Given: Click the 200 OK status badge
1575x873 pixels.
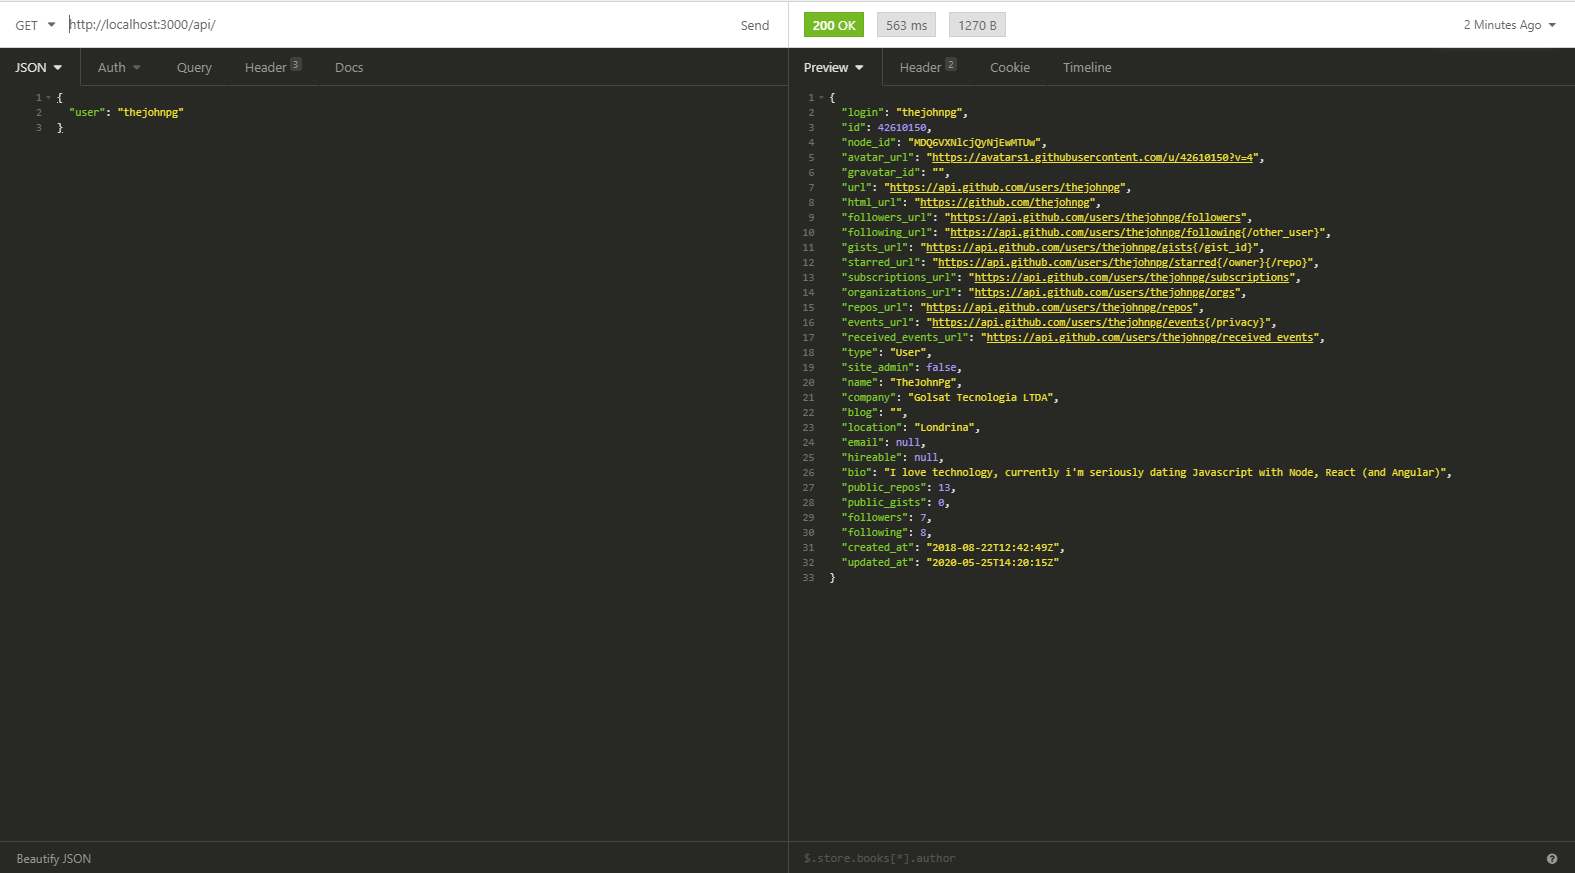Looking at the screenshot, I should pos(834,25).
